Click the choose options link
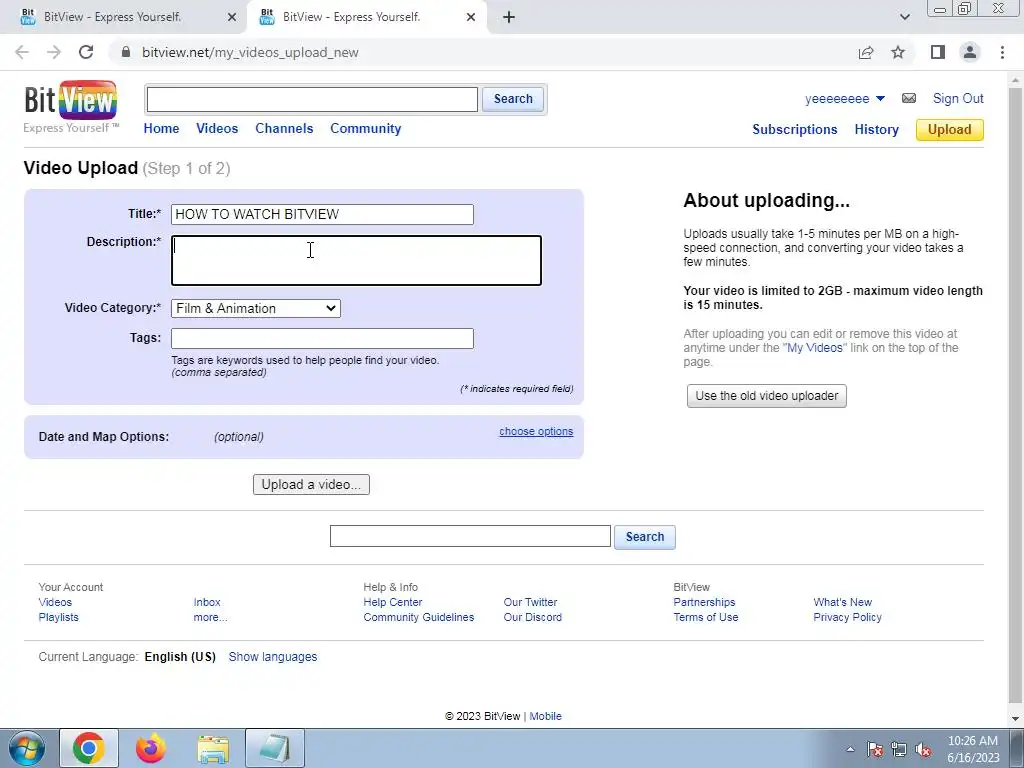This screenshot has width=1024, height=768. pyautogui.click(x=536, y=431)
